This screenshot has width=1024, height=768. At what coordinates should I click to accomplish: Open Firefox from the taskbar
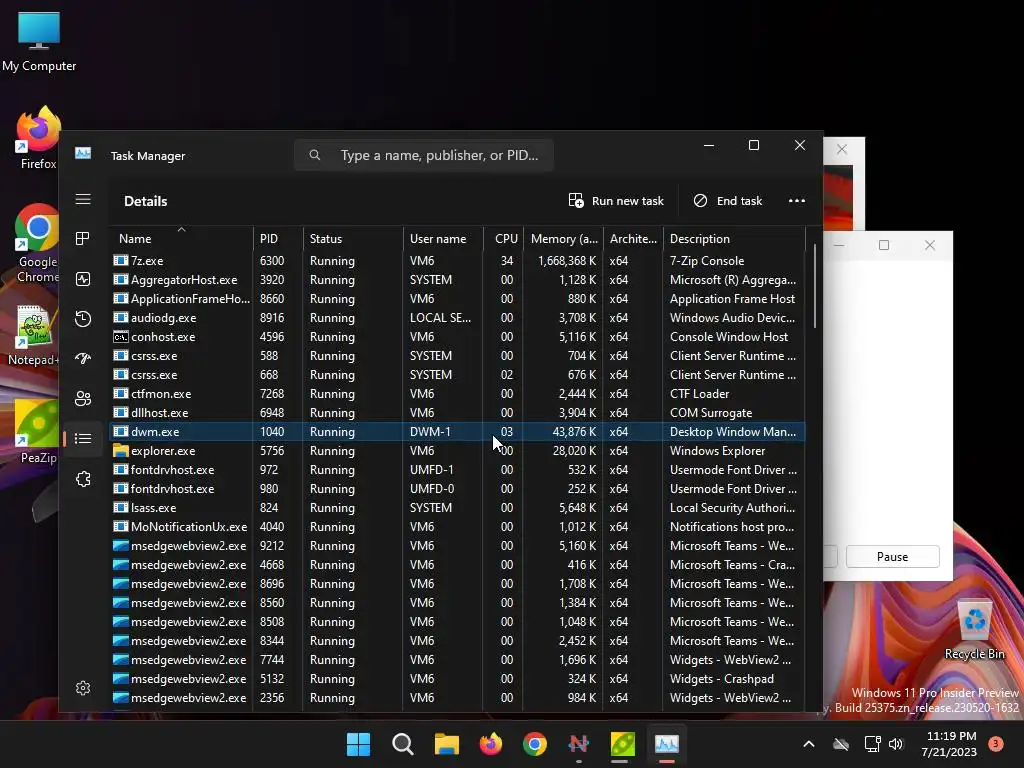point(490,744)
